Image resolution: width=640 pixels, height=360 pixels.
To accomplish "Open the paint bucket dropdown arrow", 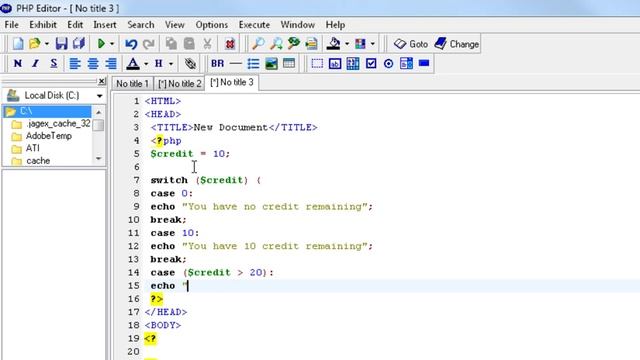I will click(x=347, y=44).
